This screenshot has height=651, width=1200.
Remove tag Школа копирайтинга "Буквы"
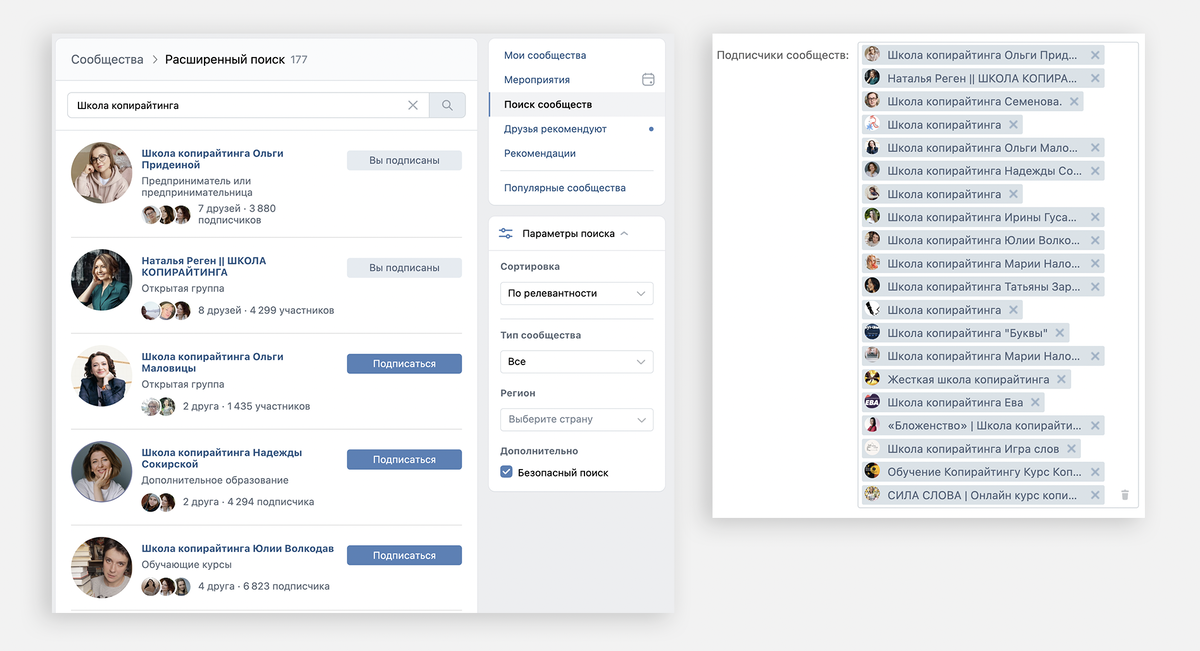click(x=1060, y=333)
